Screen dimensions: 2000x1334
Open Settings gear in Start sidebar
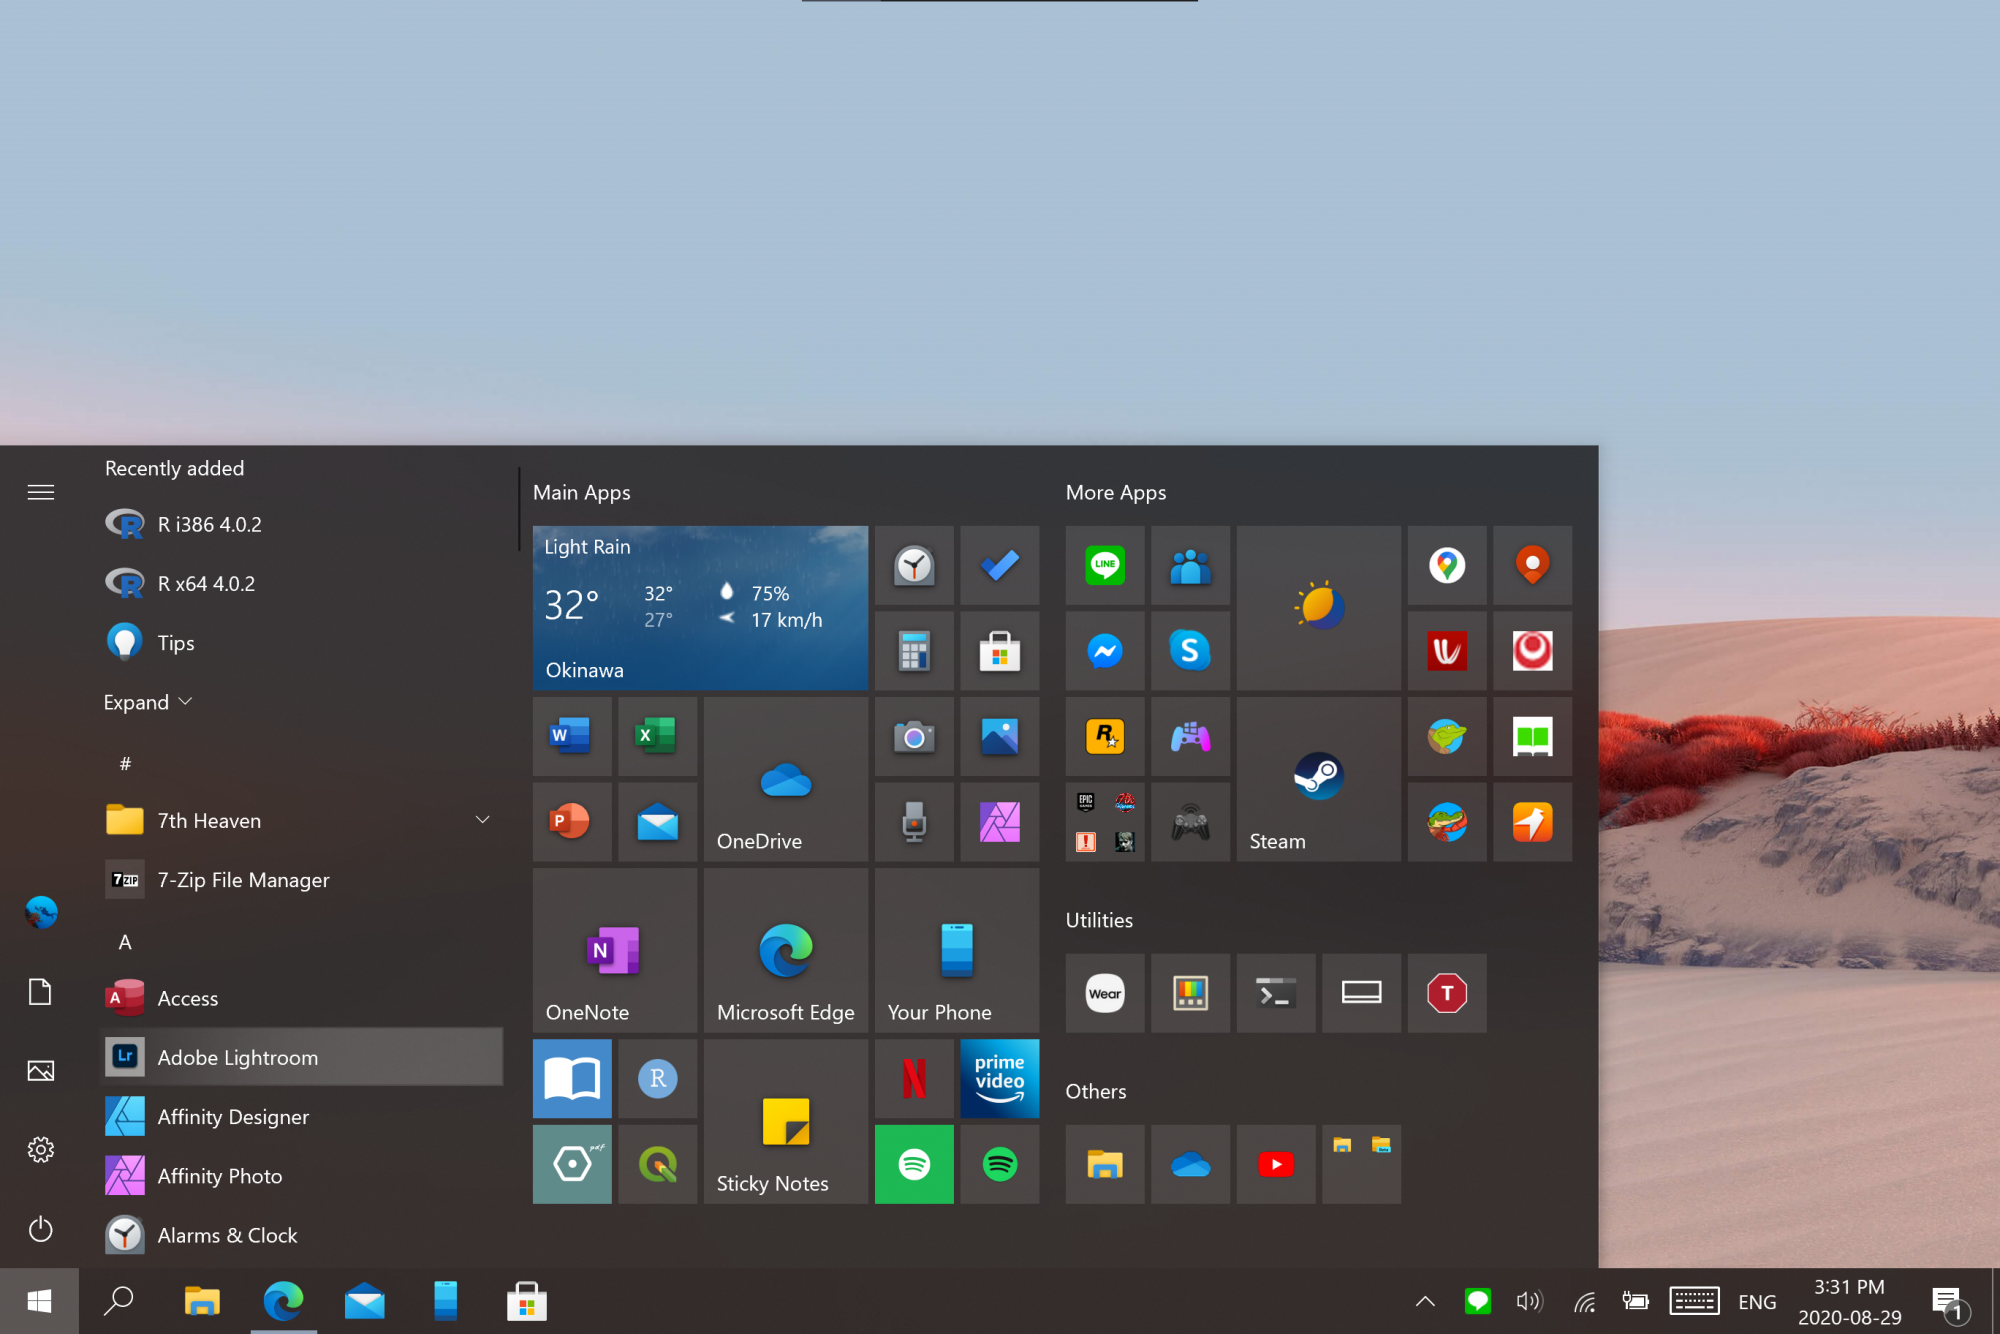[41, 1150]
